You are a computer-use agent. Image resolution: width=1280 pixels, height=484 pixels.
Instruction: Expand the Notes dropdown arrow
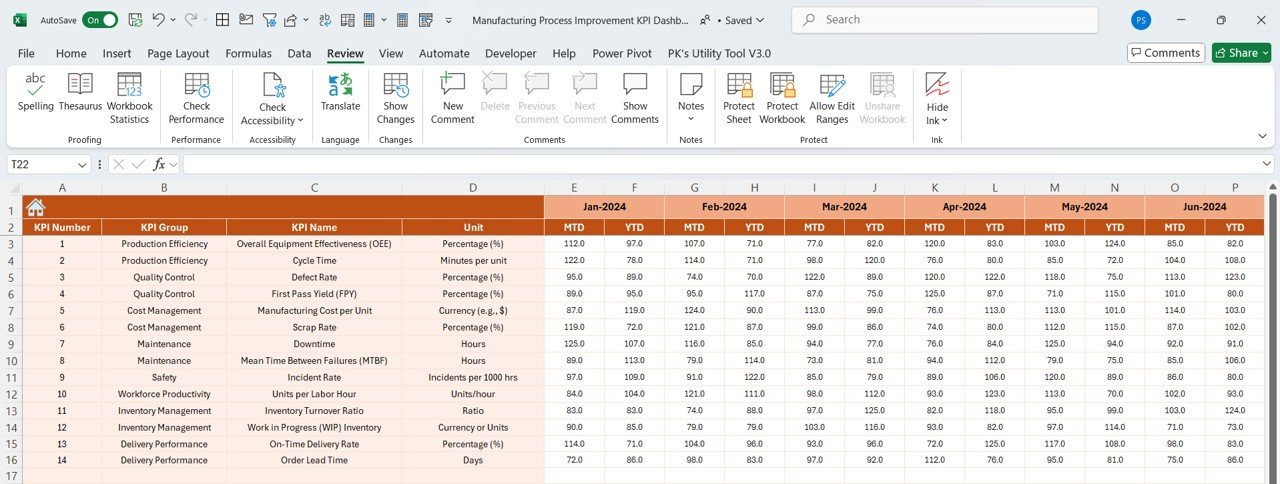point(691,119)
